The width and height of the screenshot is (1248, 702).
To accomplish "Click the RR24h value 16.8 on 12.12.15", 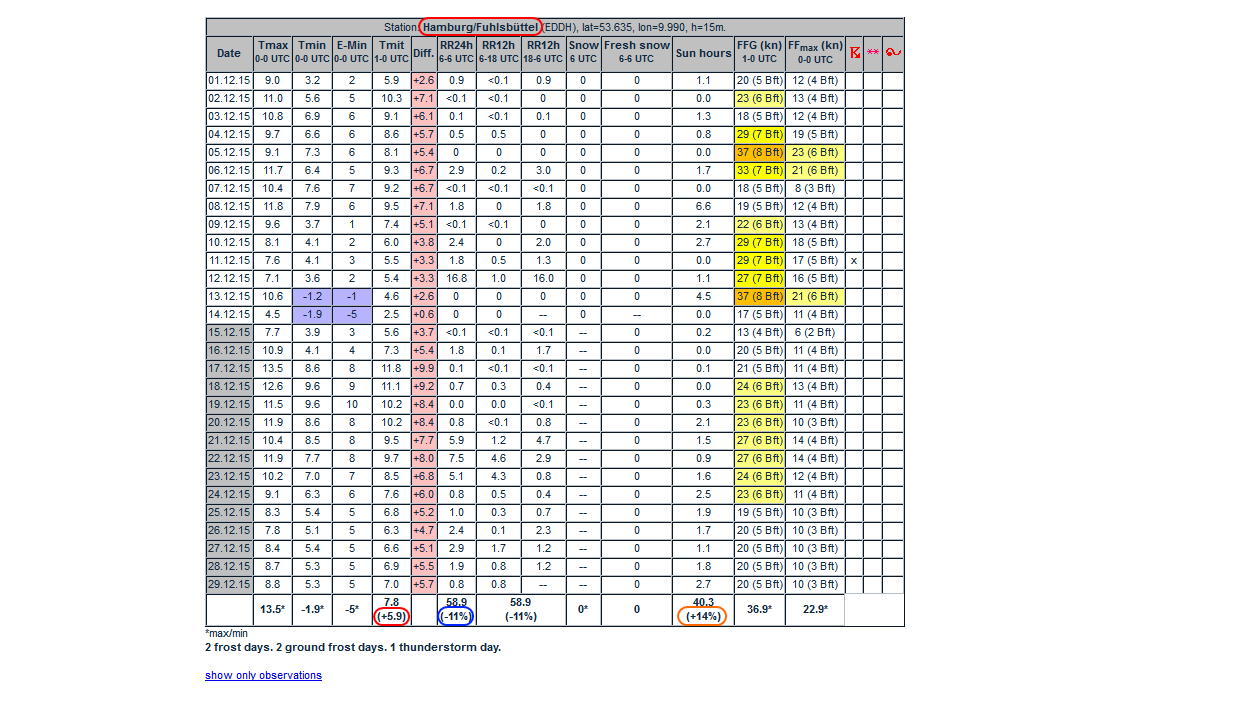I will (x=456, y=279).
